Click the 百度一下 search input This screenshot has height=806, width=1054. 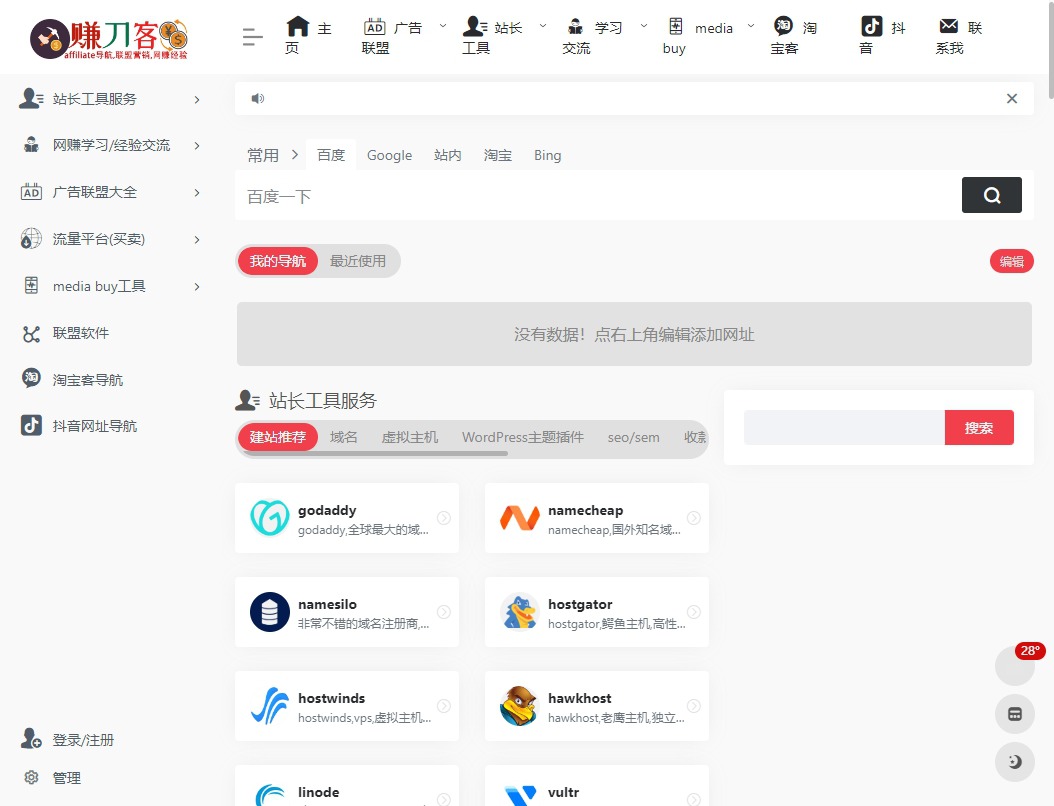pos(598,196)
